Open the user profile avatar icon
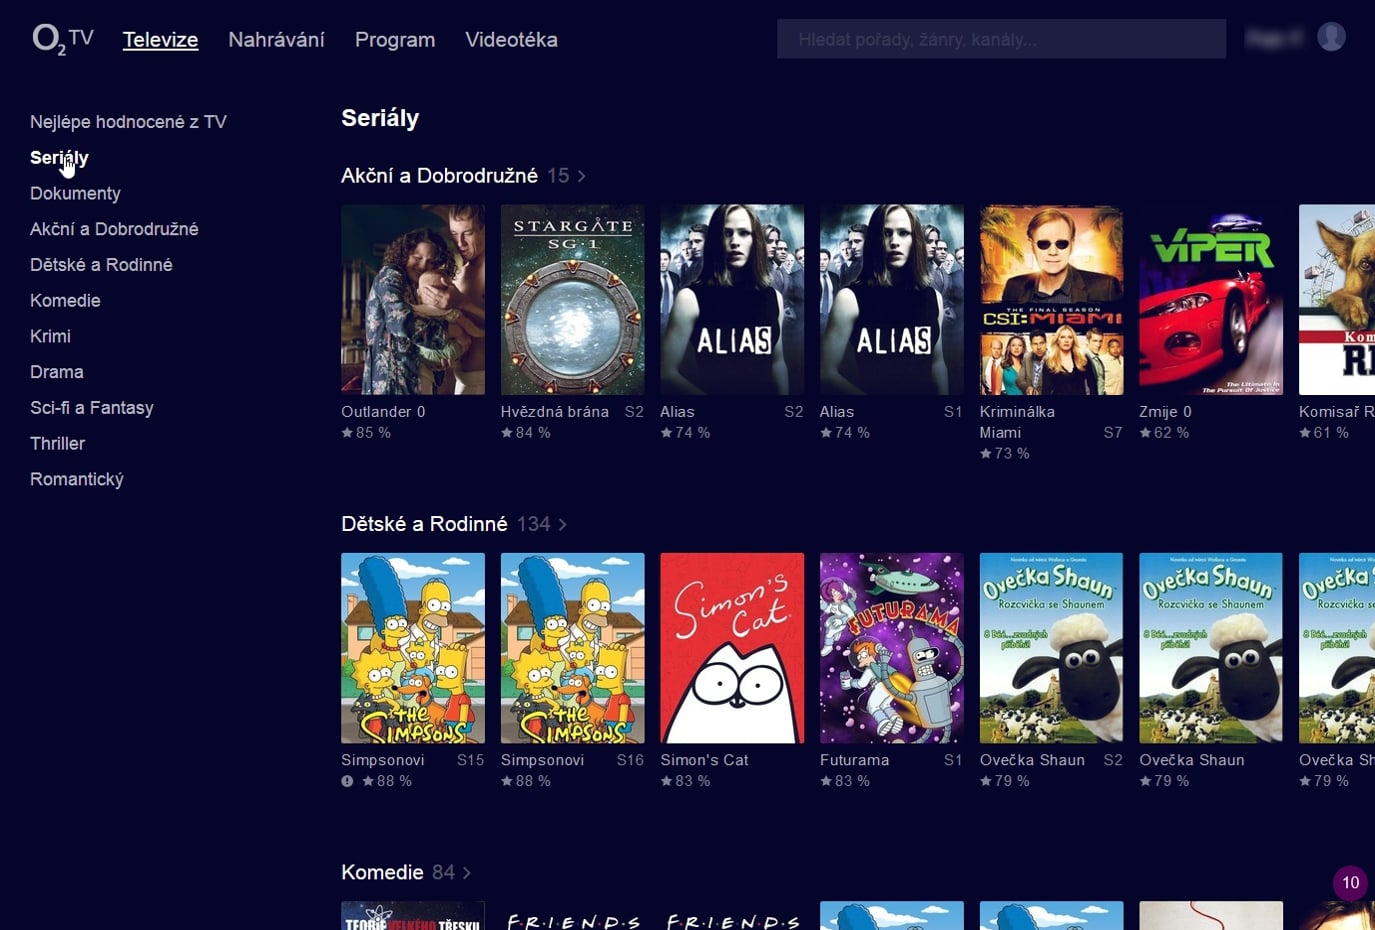 pos(1331,37)
